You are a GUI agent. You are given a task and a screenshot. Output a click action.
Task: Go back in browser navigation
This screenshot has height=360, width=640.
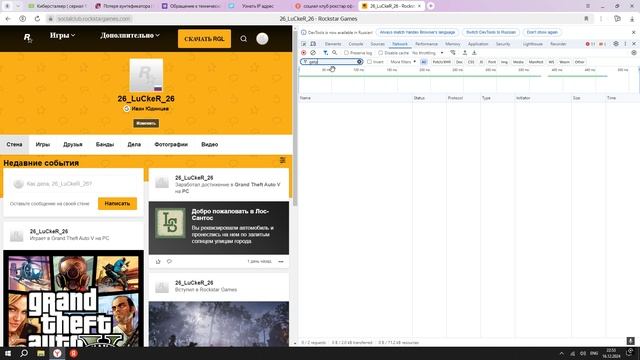(8, 19)
